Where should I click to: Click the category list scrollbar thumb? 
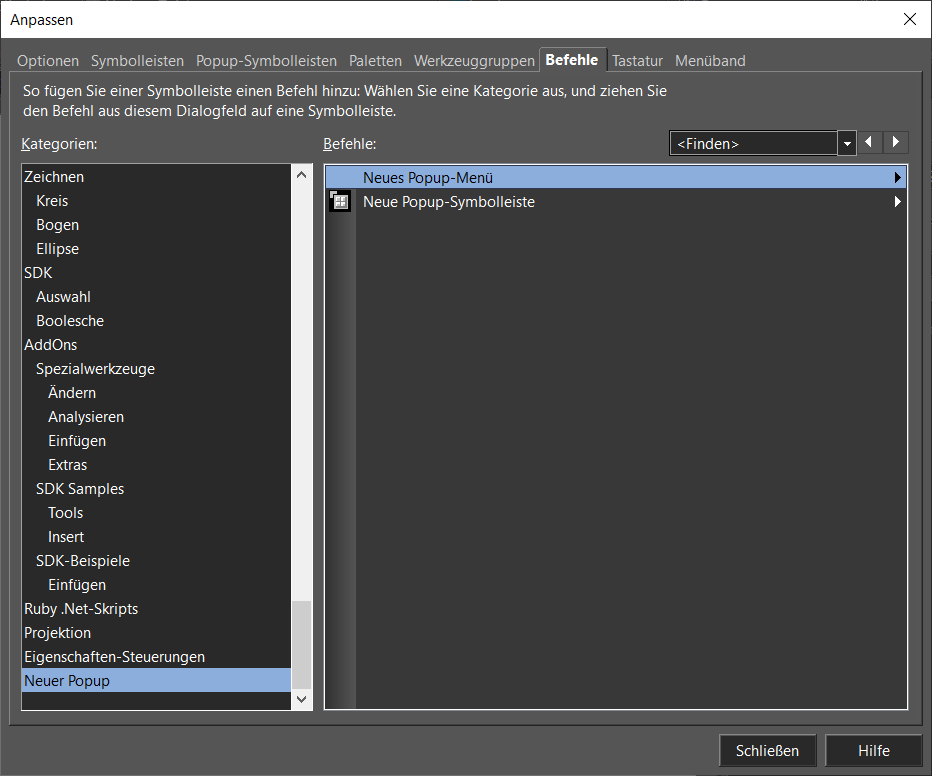[x=301, y=645]
